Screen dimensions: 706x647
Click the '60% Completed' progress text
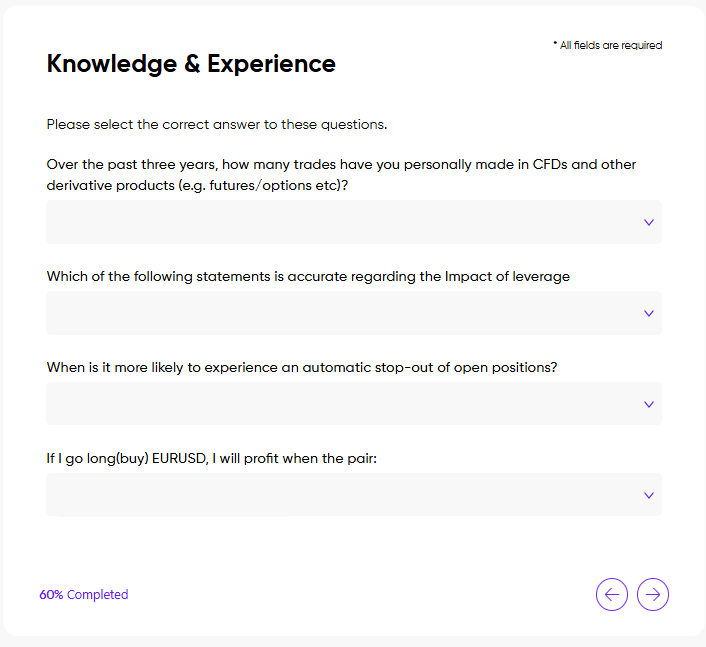pos(84,594)
